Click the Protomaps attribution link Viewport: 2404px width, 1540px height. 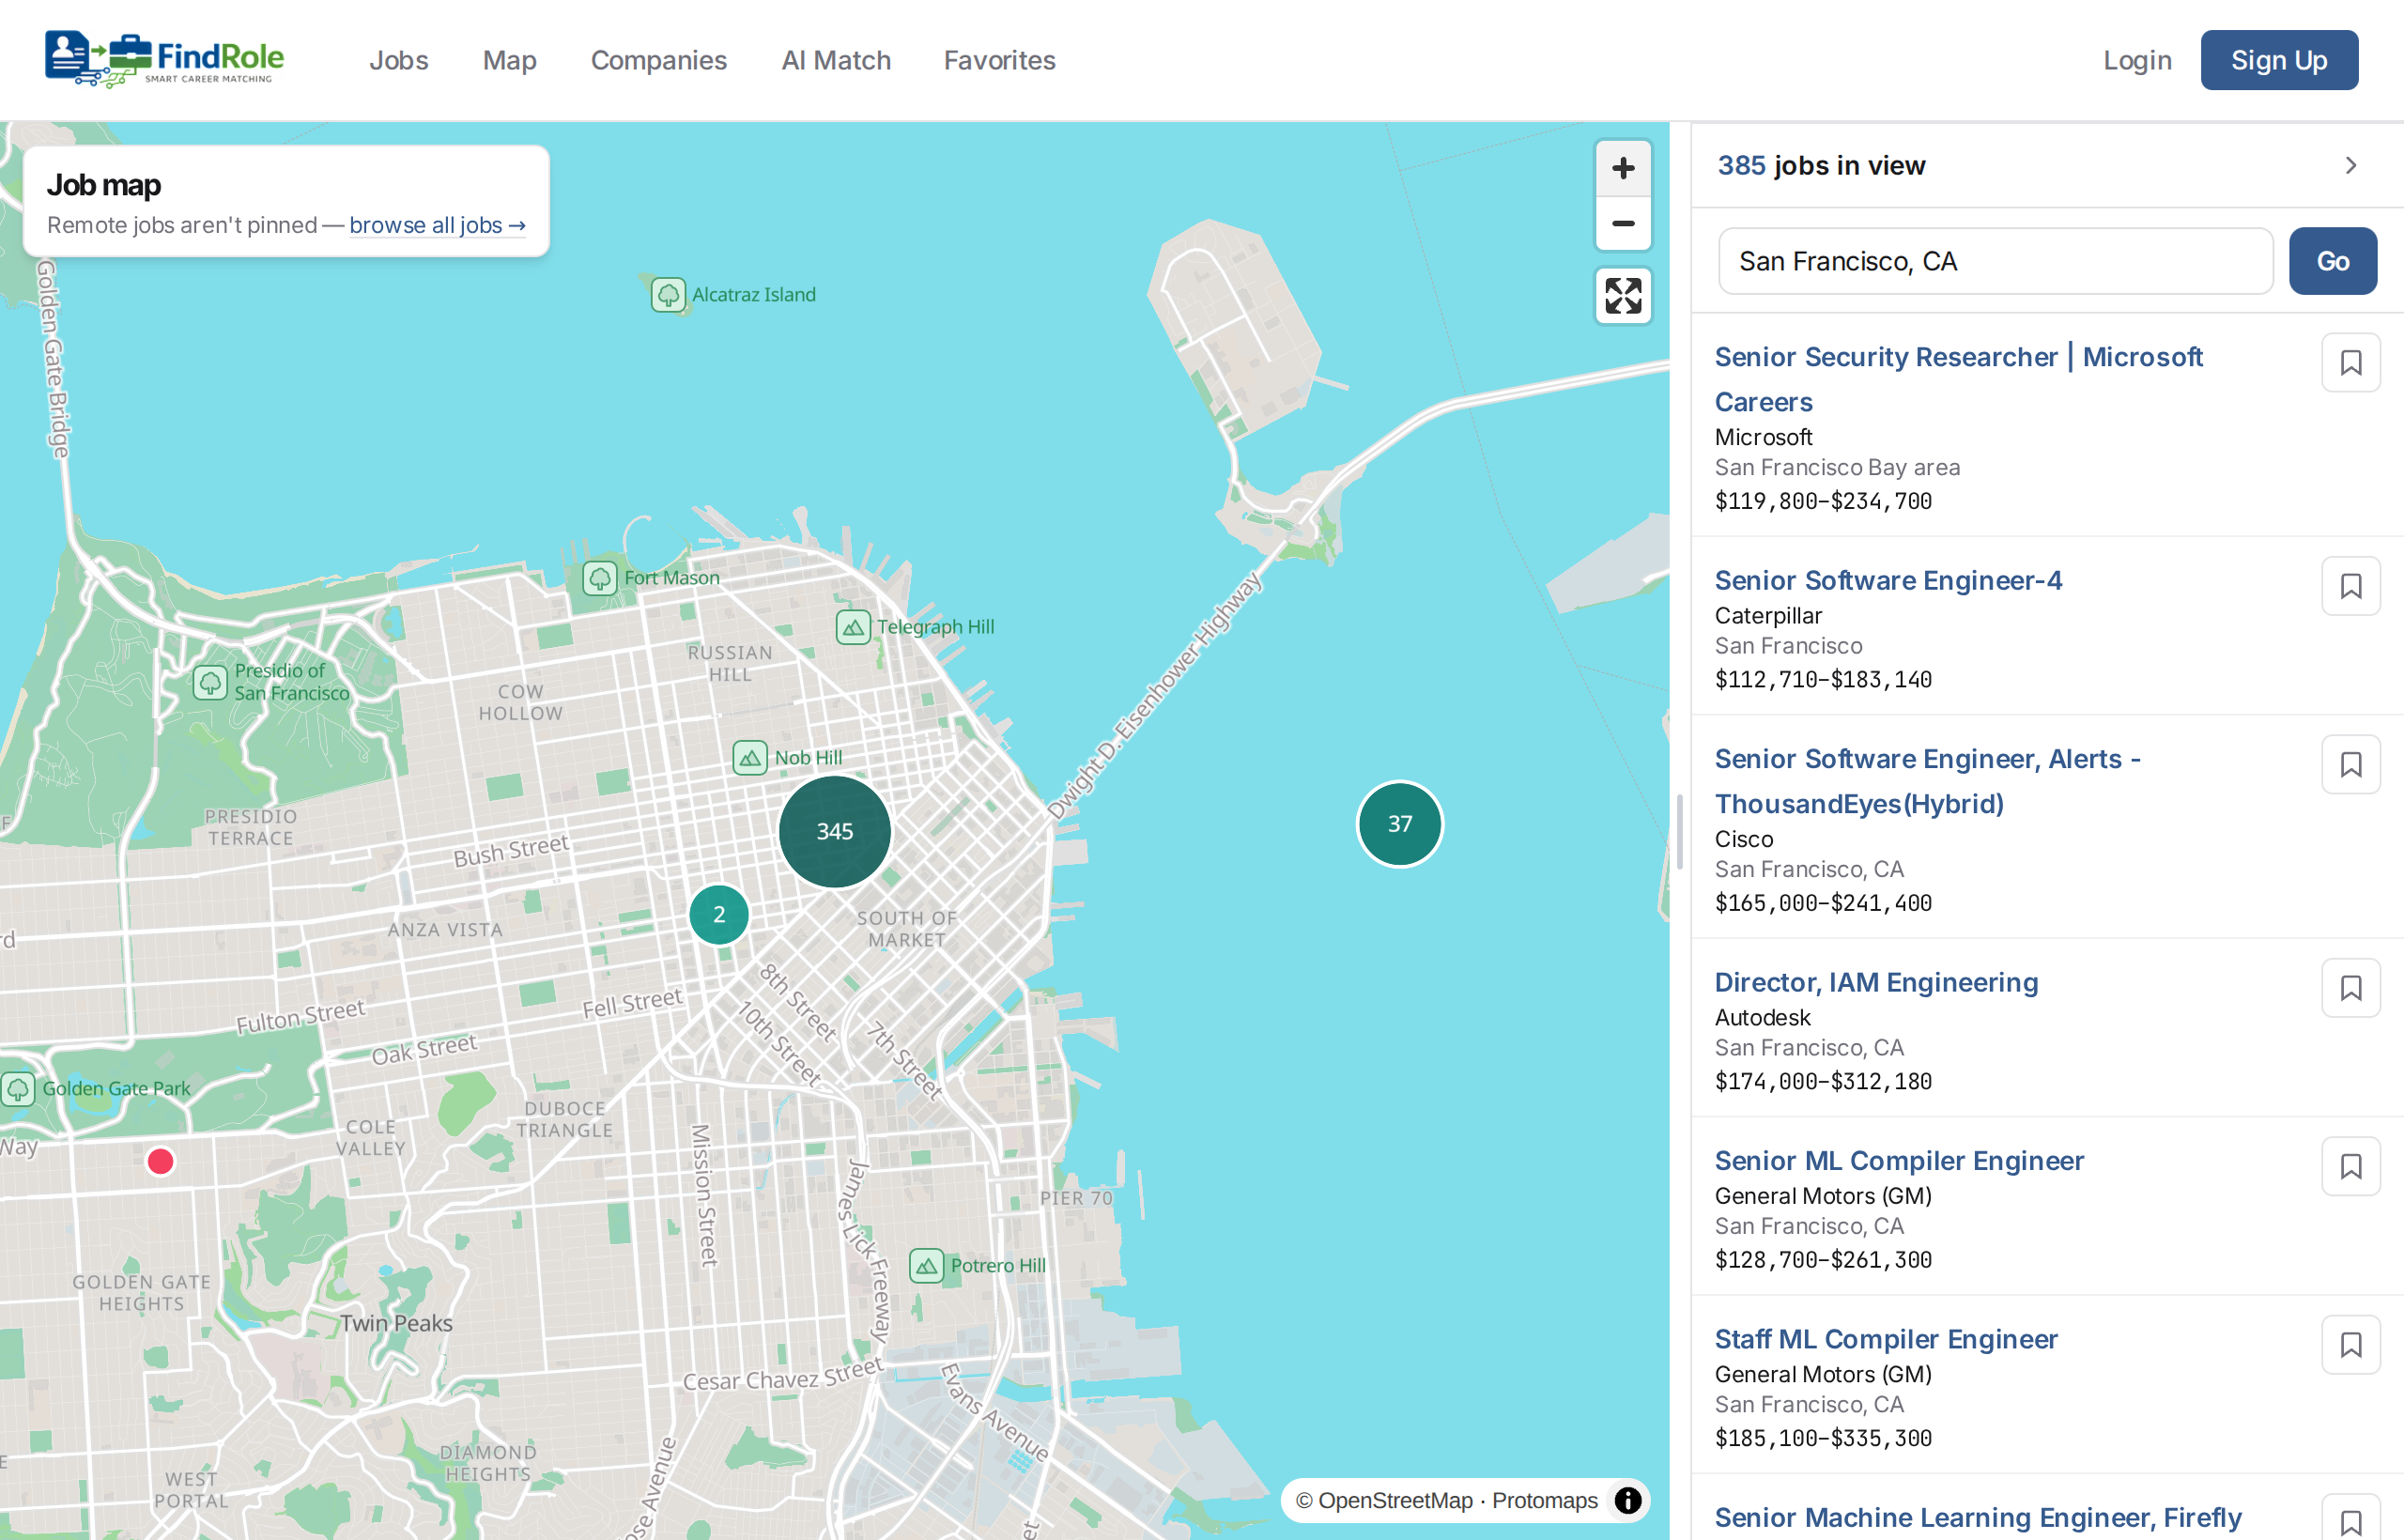click(1544, 1500)
